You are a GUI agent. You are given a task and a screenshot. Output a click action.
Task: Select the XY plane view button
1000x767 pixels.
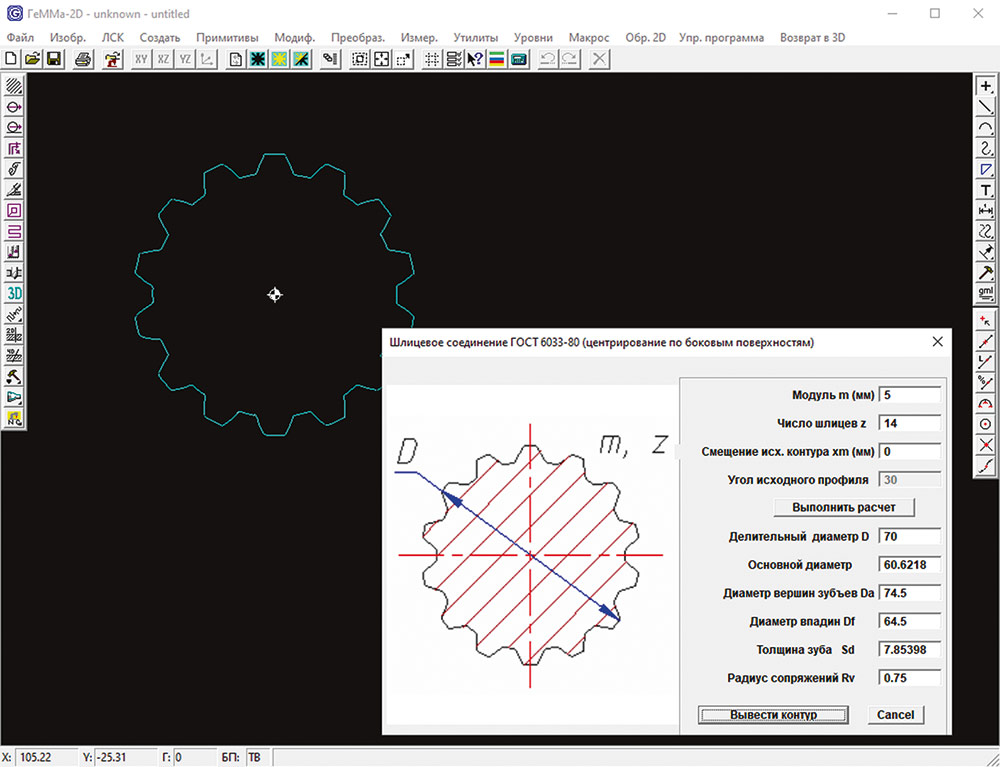click(x=142, y=59)
